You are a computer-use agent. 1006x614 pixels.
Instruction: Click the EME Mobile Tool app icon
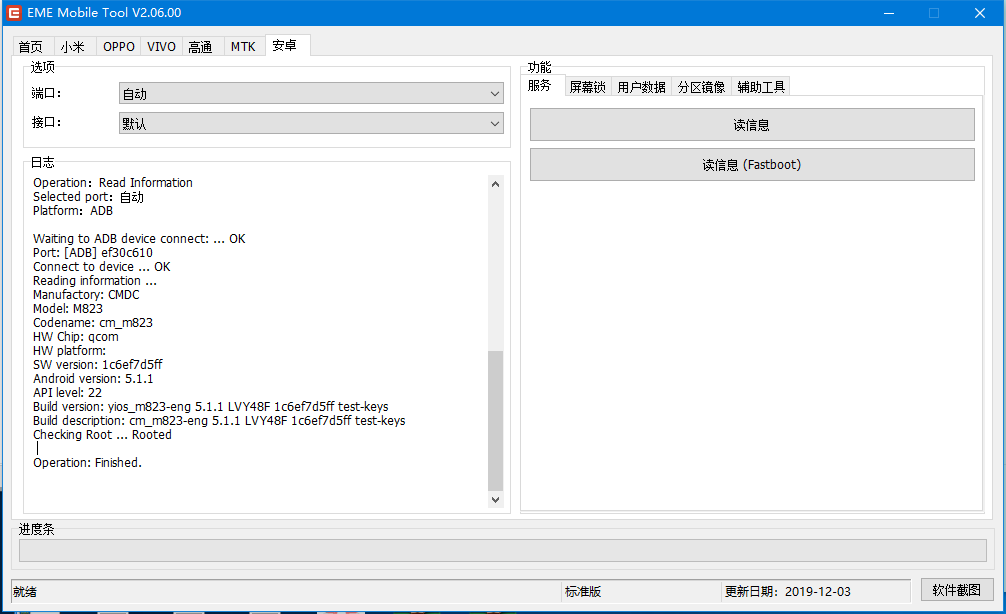(14, 13)
